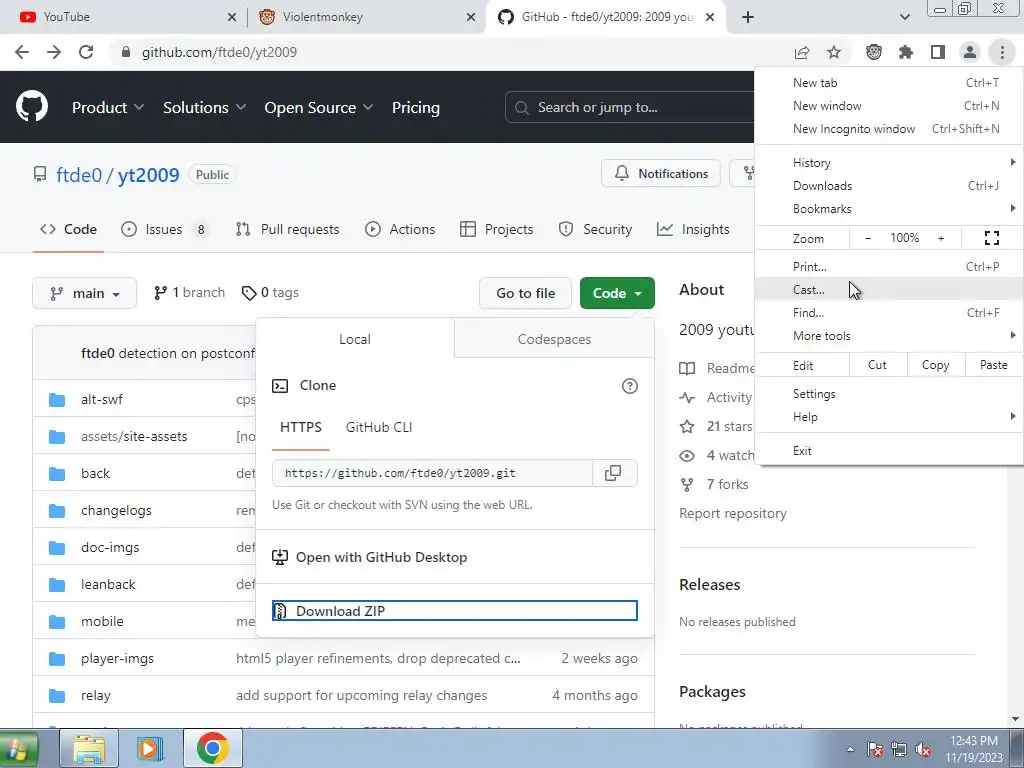
Task: Click the GitHub search field
Action: [630, 107]
